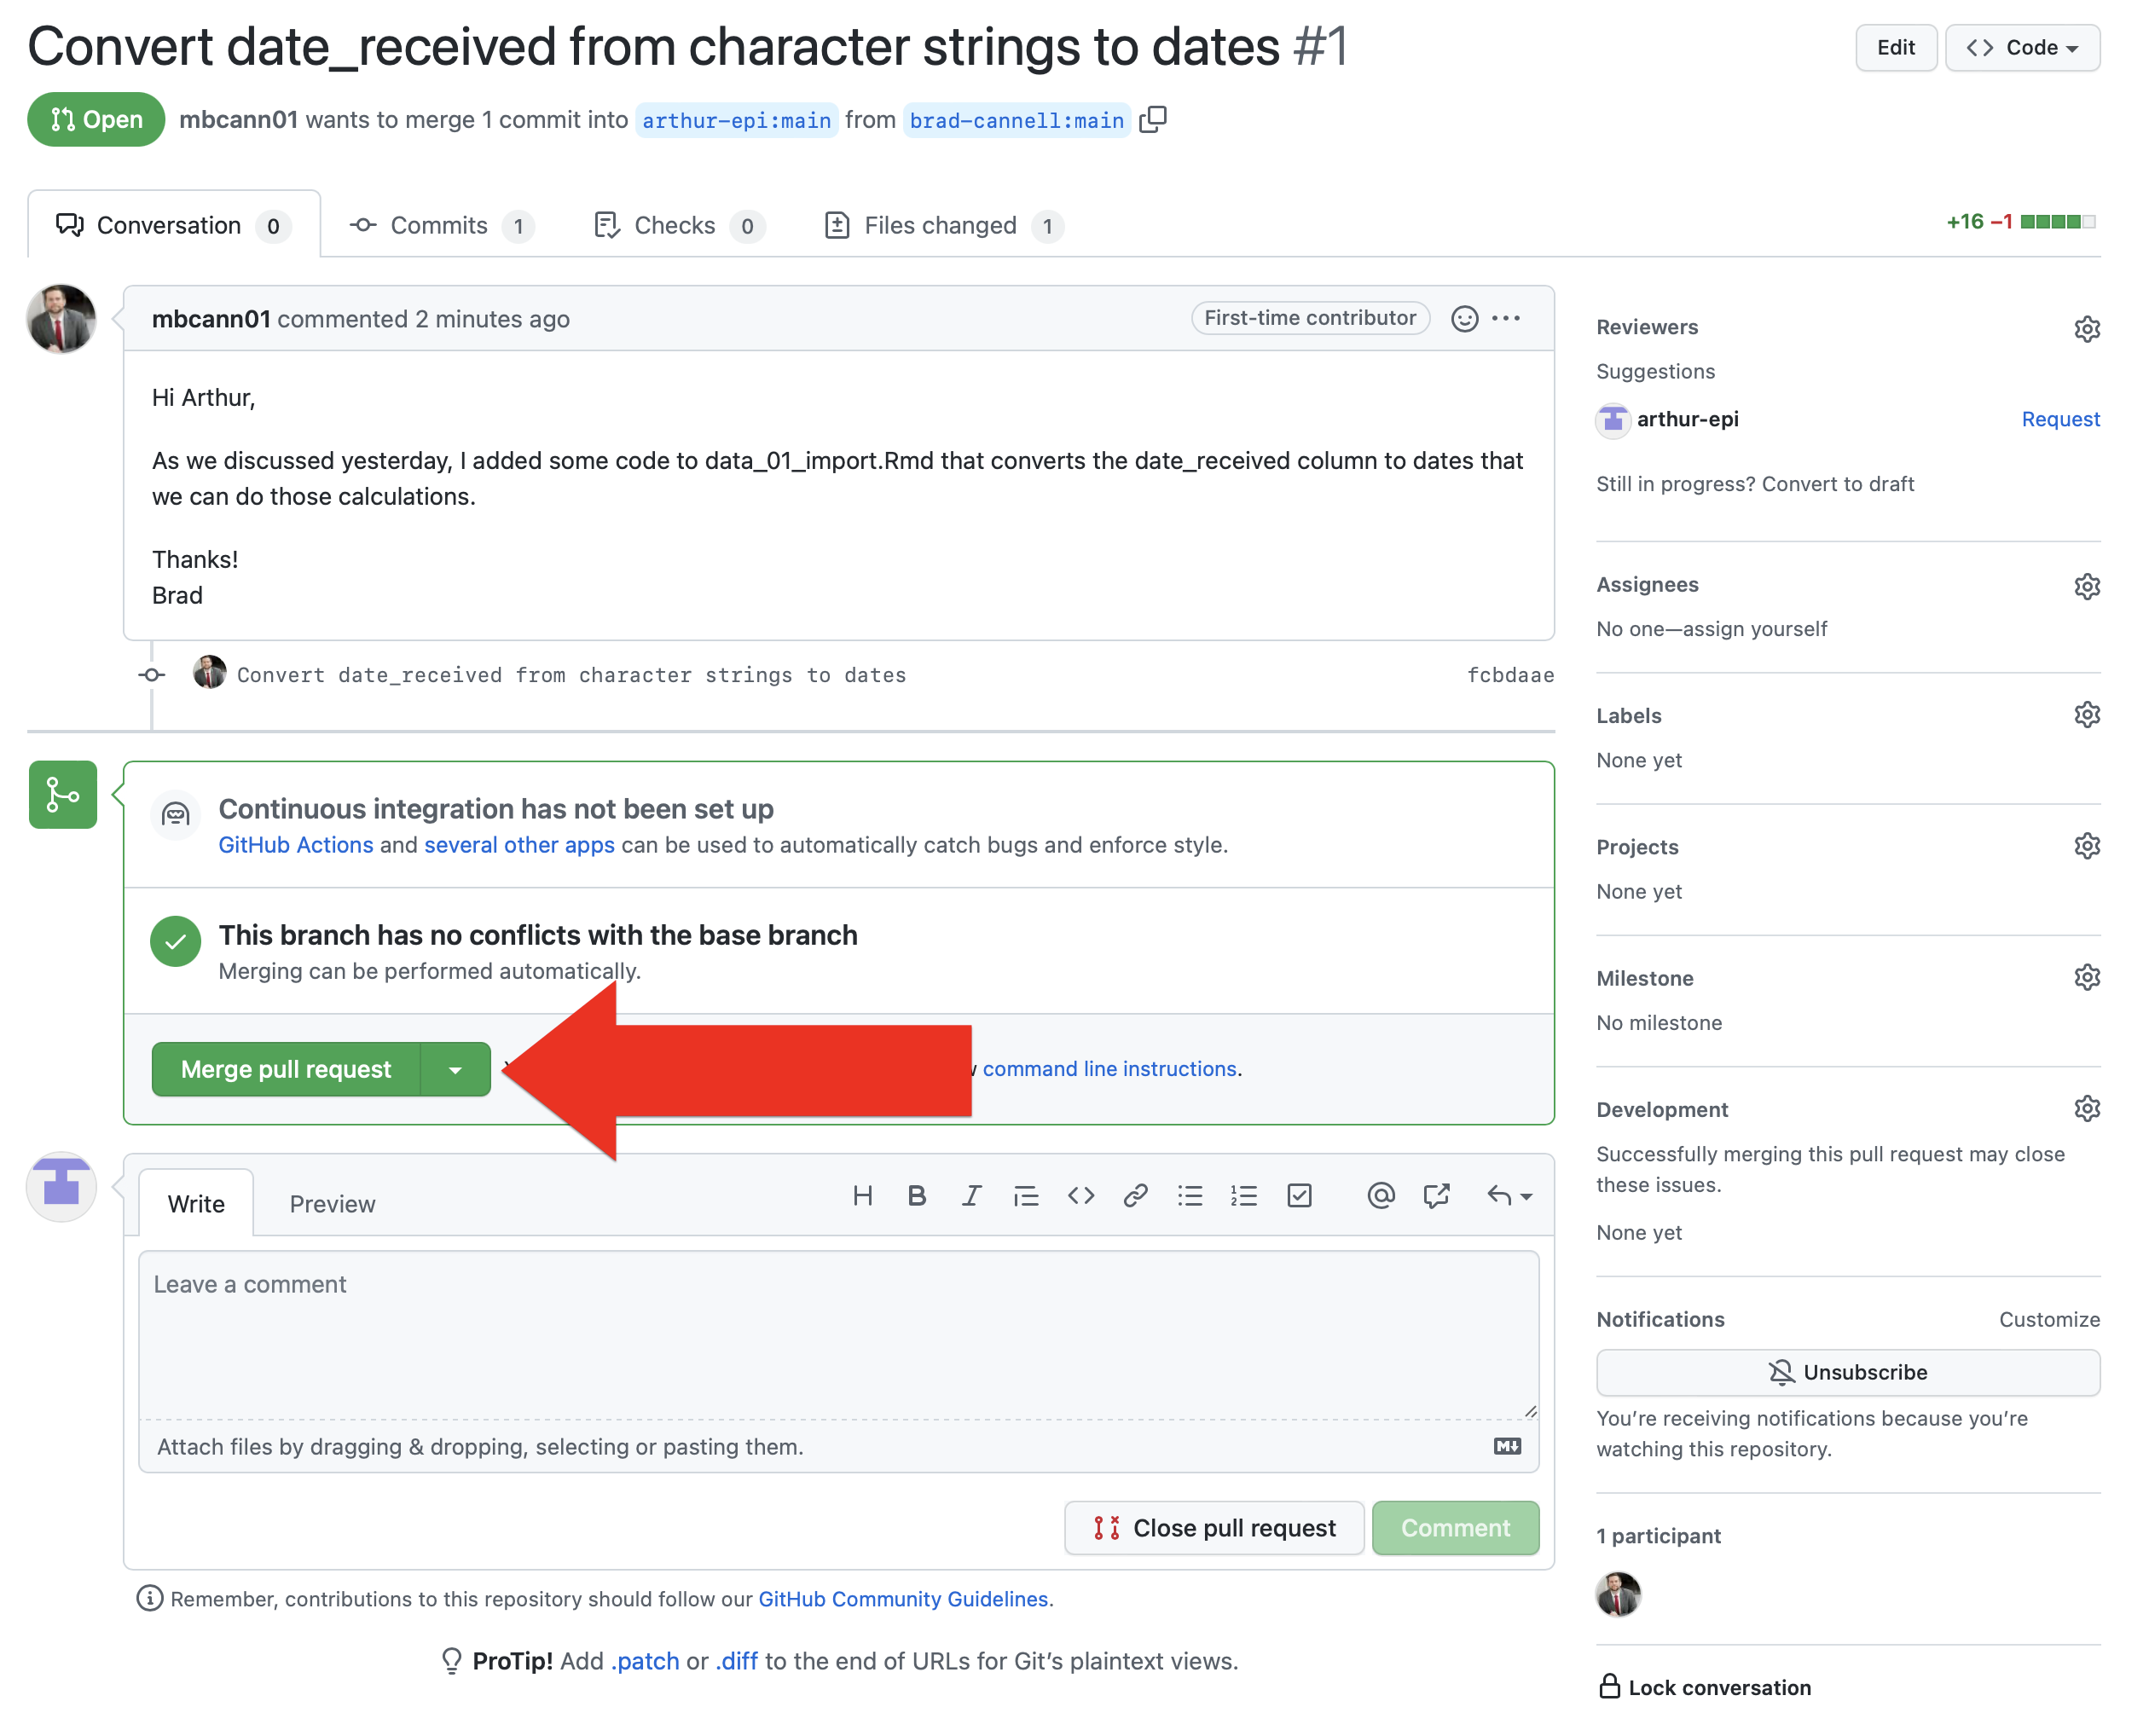Open the GitHub Actions link
This screenshot has height=1736, width=2149.
296,845
